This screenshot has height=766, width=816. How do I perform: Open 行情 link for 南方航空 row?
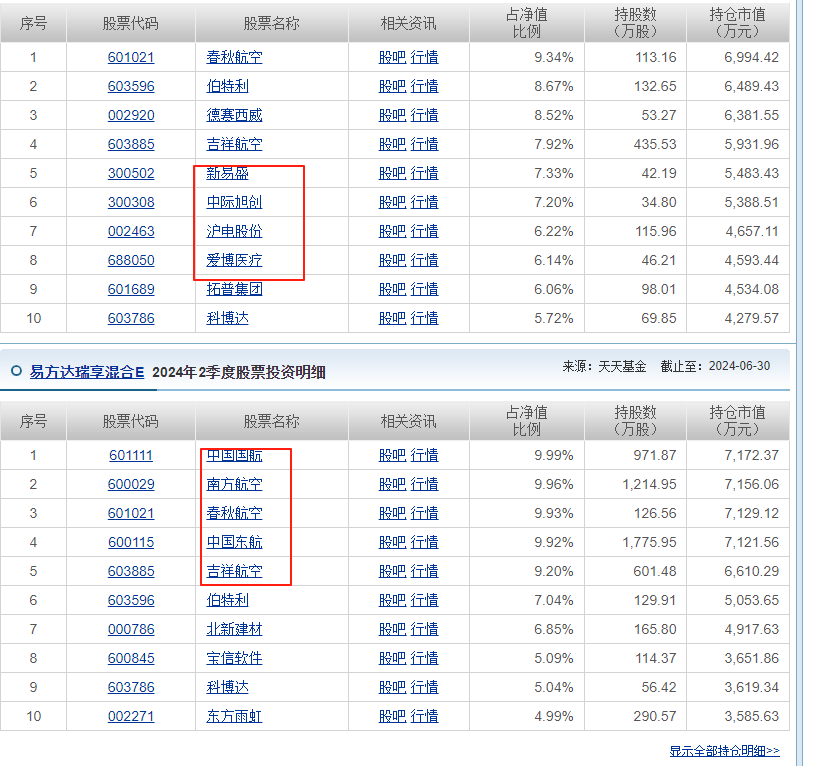point(425,484)
